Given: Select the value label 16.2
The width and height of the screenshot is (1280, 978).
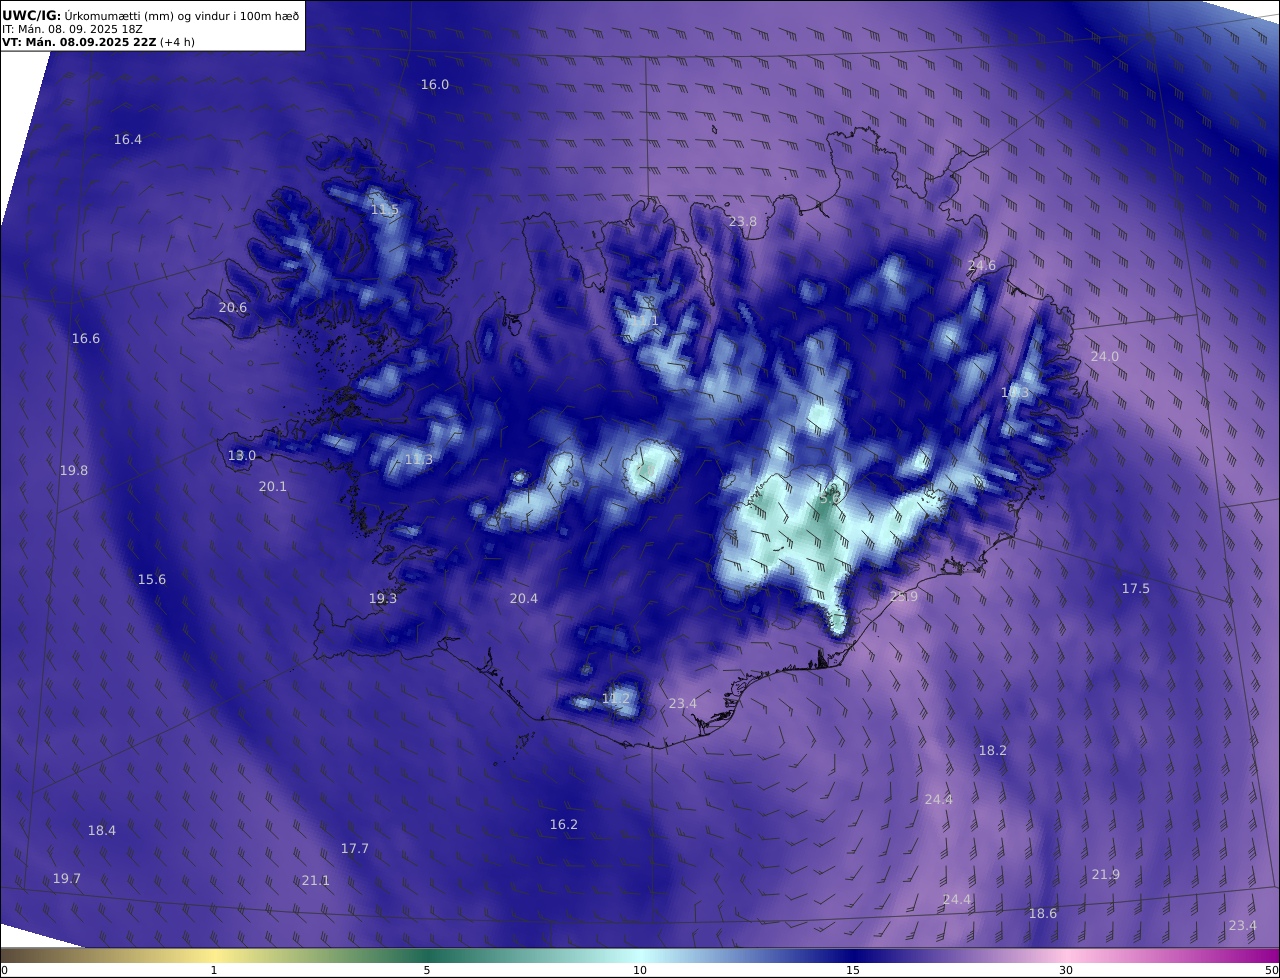Looking at the screenshot, I should [x=564, y=825].
